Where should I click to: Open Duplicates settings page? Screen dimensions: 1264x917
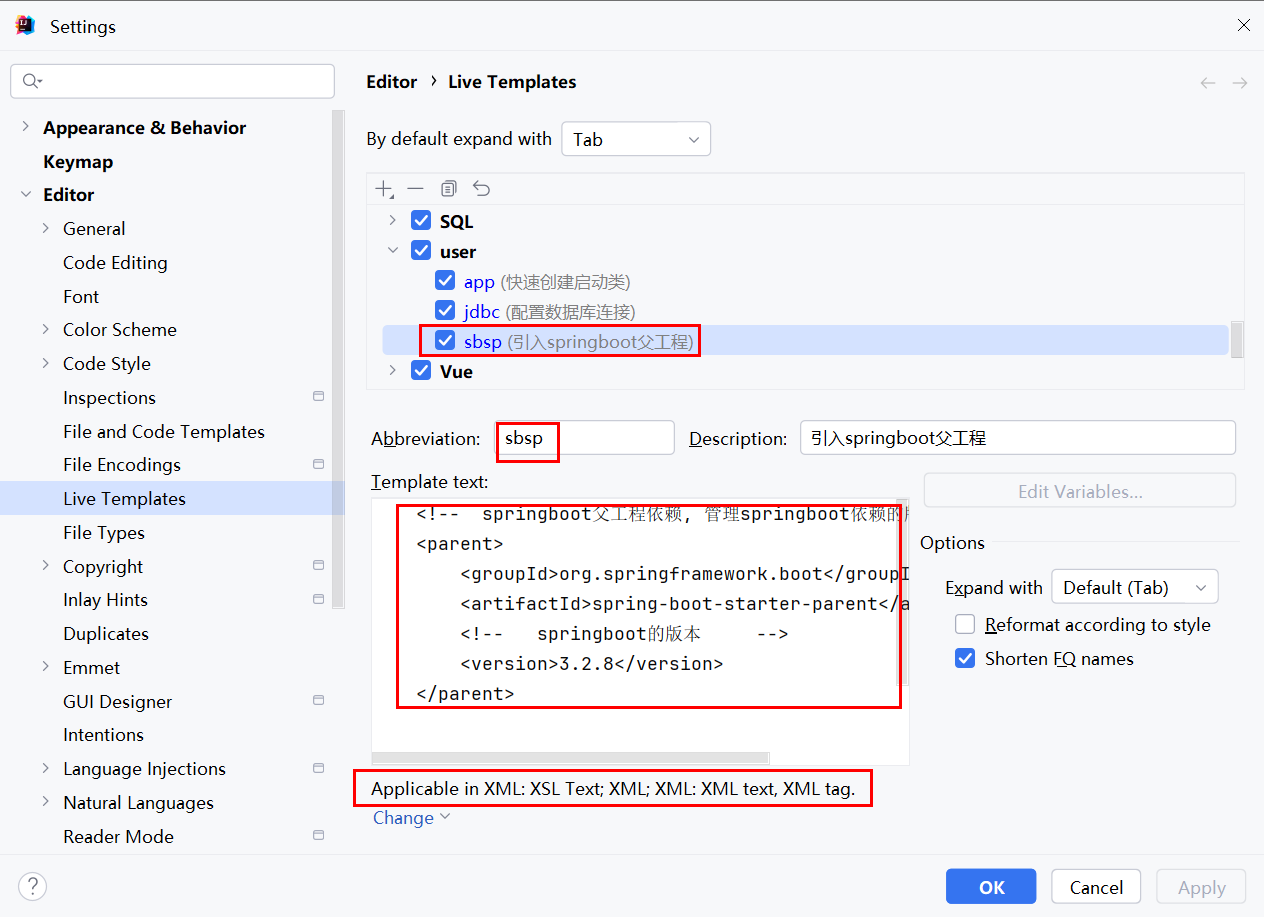(x=106, y=633)
